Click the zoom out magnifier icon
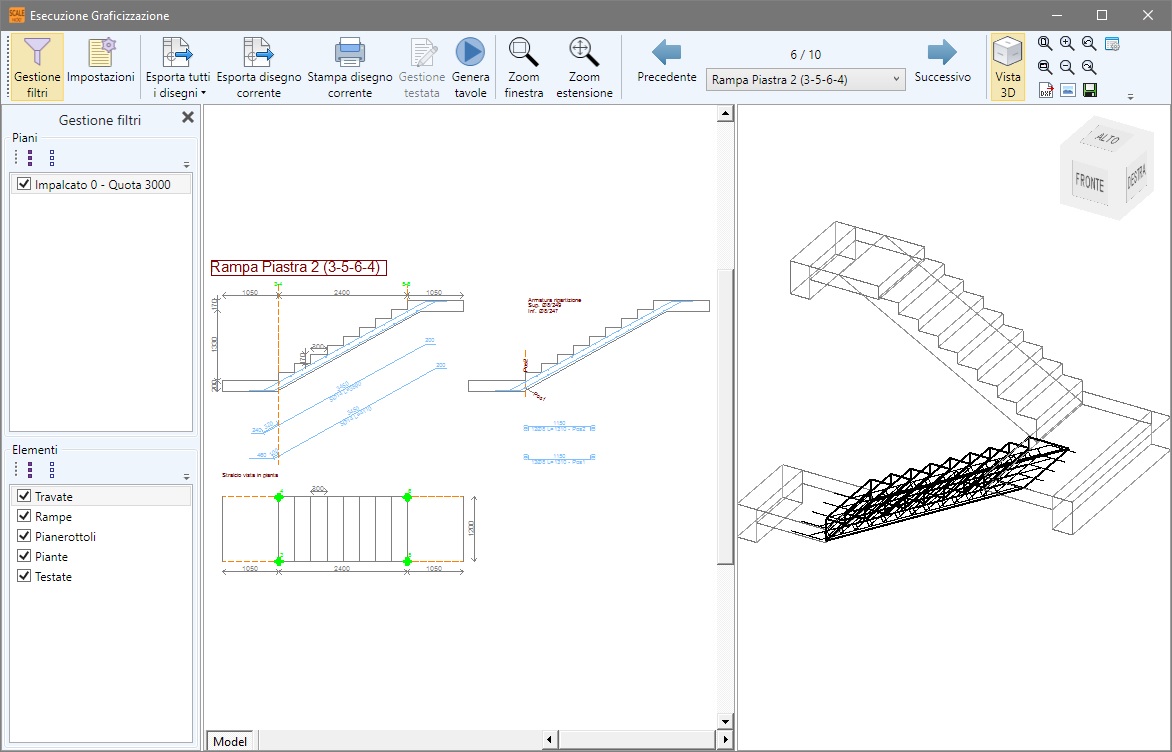Viewport: 1172px width, 752px height. (1067, 67)
